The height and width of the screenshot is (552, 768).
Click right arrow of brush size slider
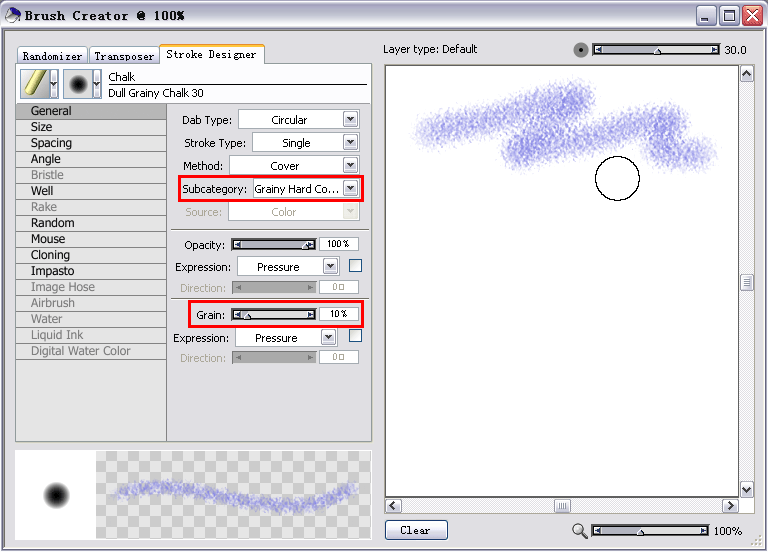coord(714,50)
